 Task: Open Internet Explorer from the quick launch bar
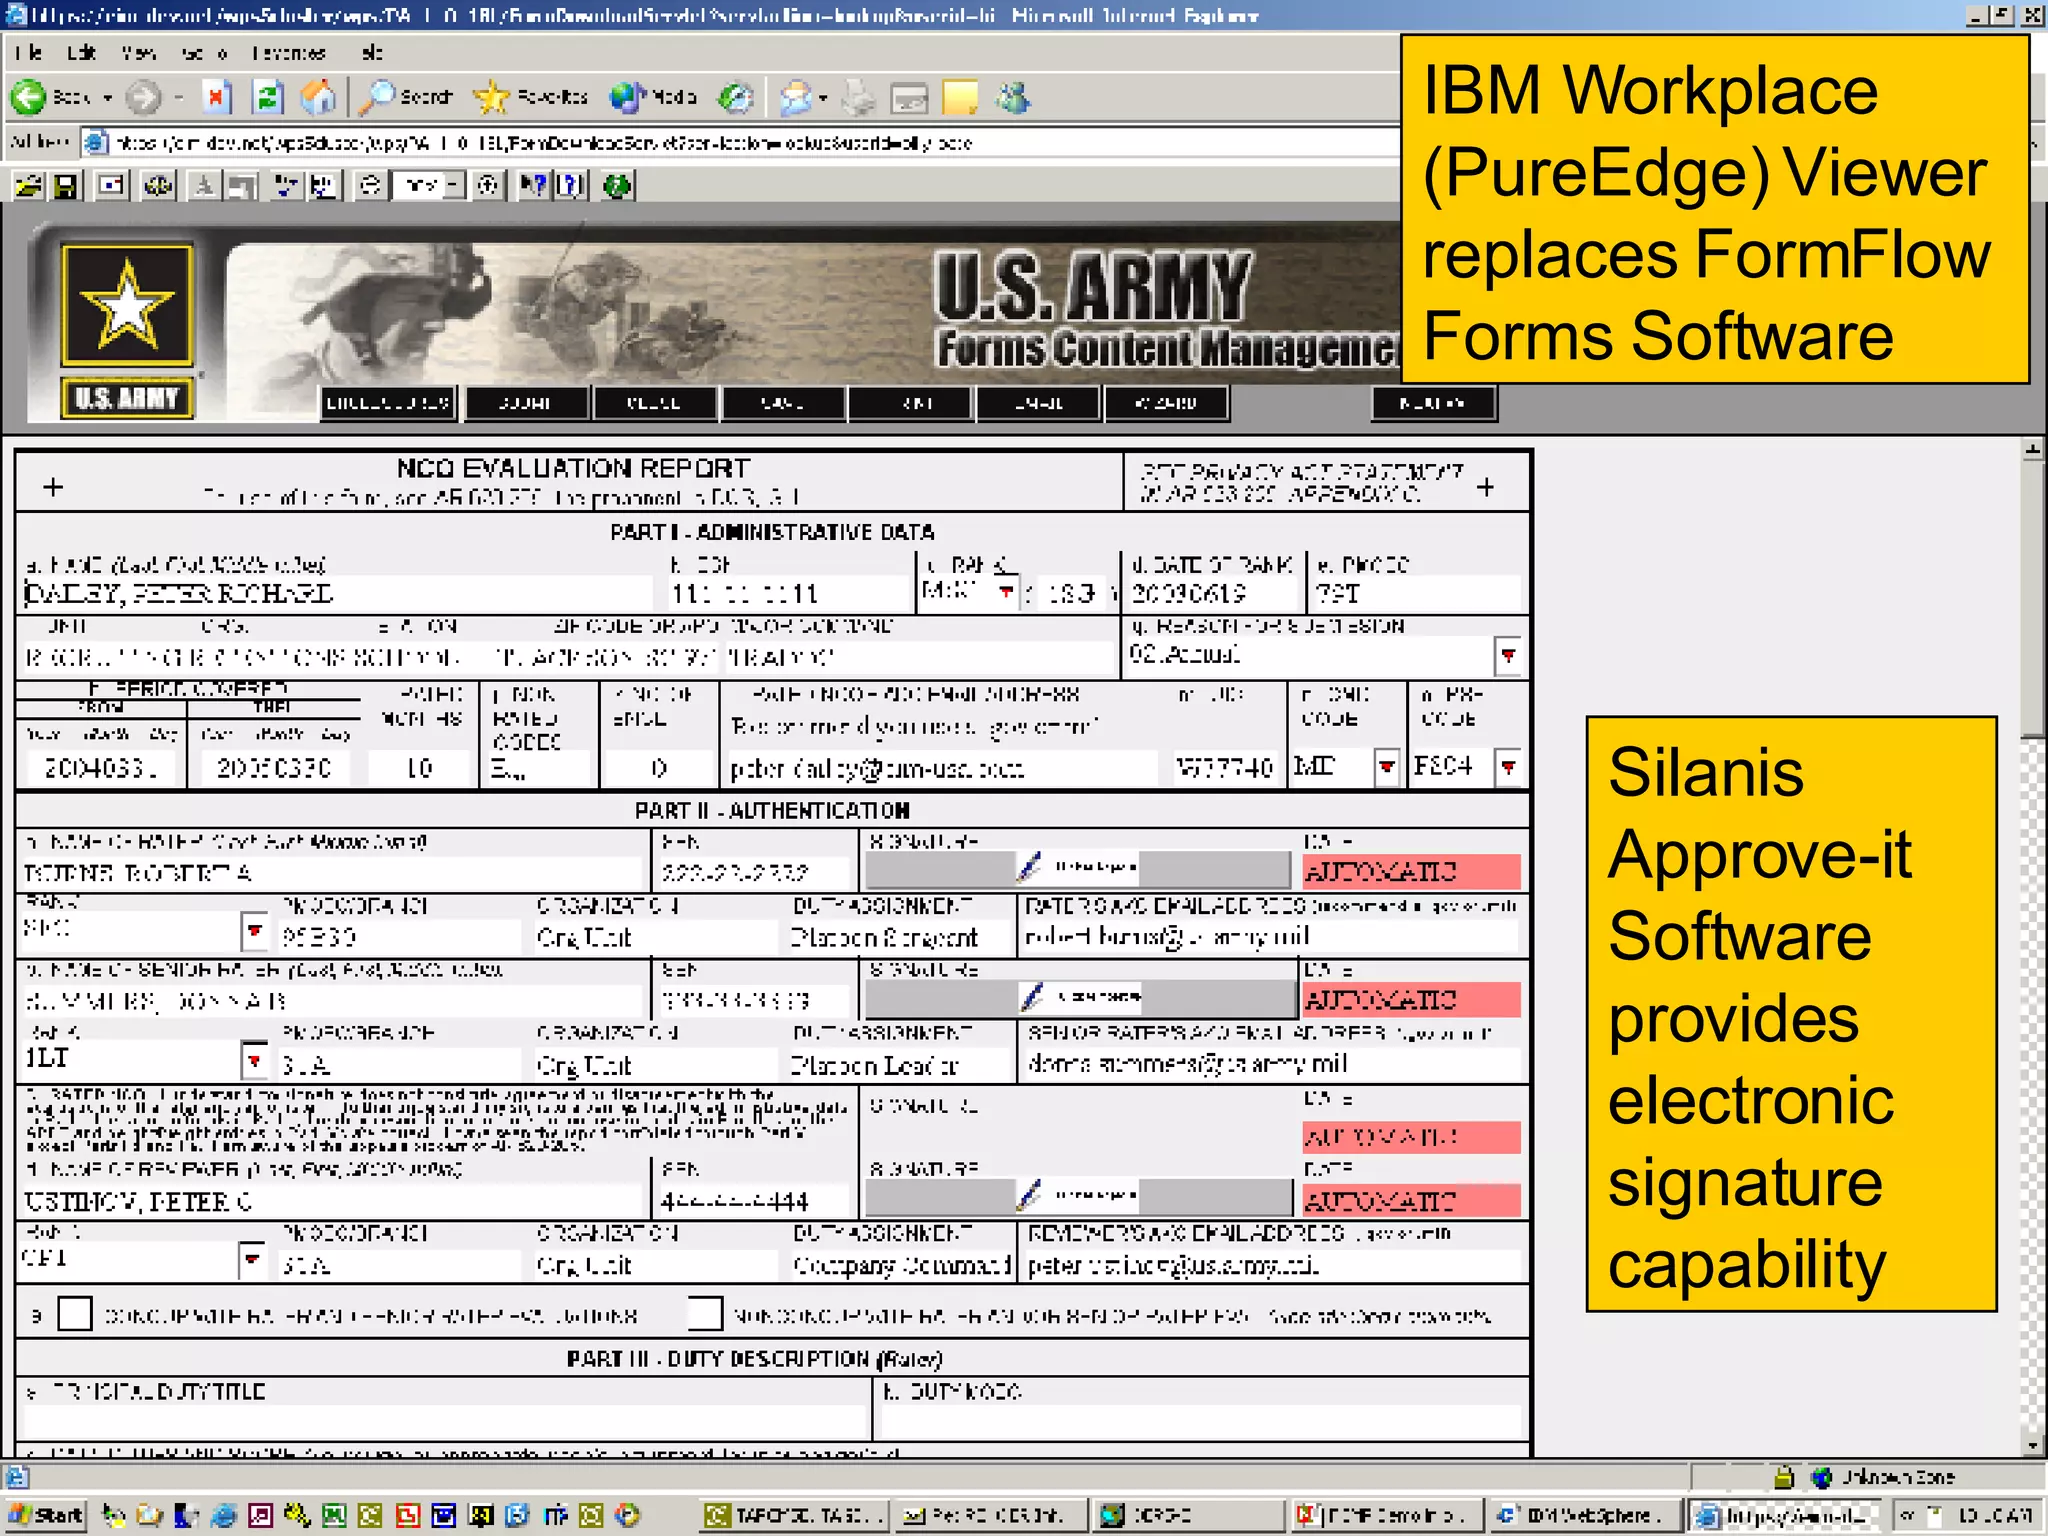(223, 1516)
